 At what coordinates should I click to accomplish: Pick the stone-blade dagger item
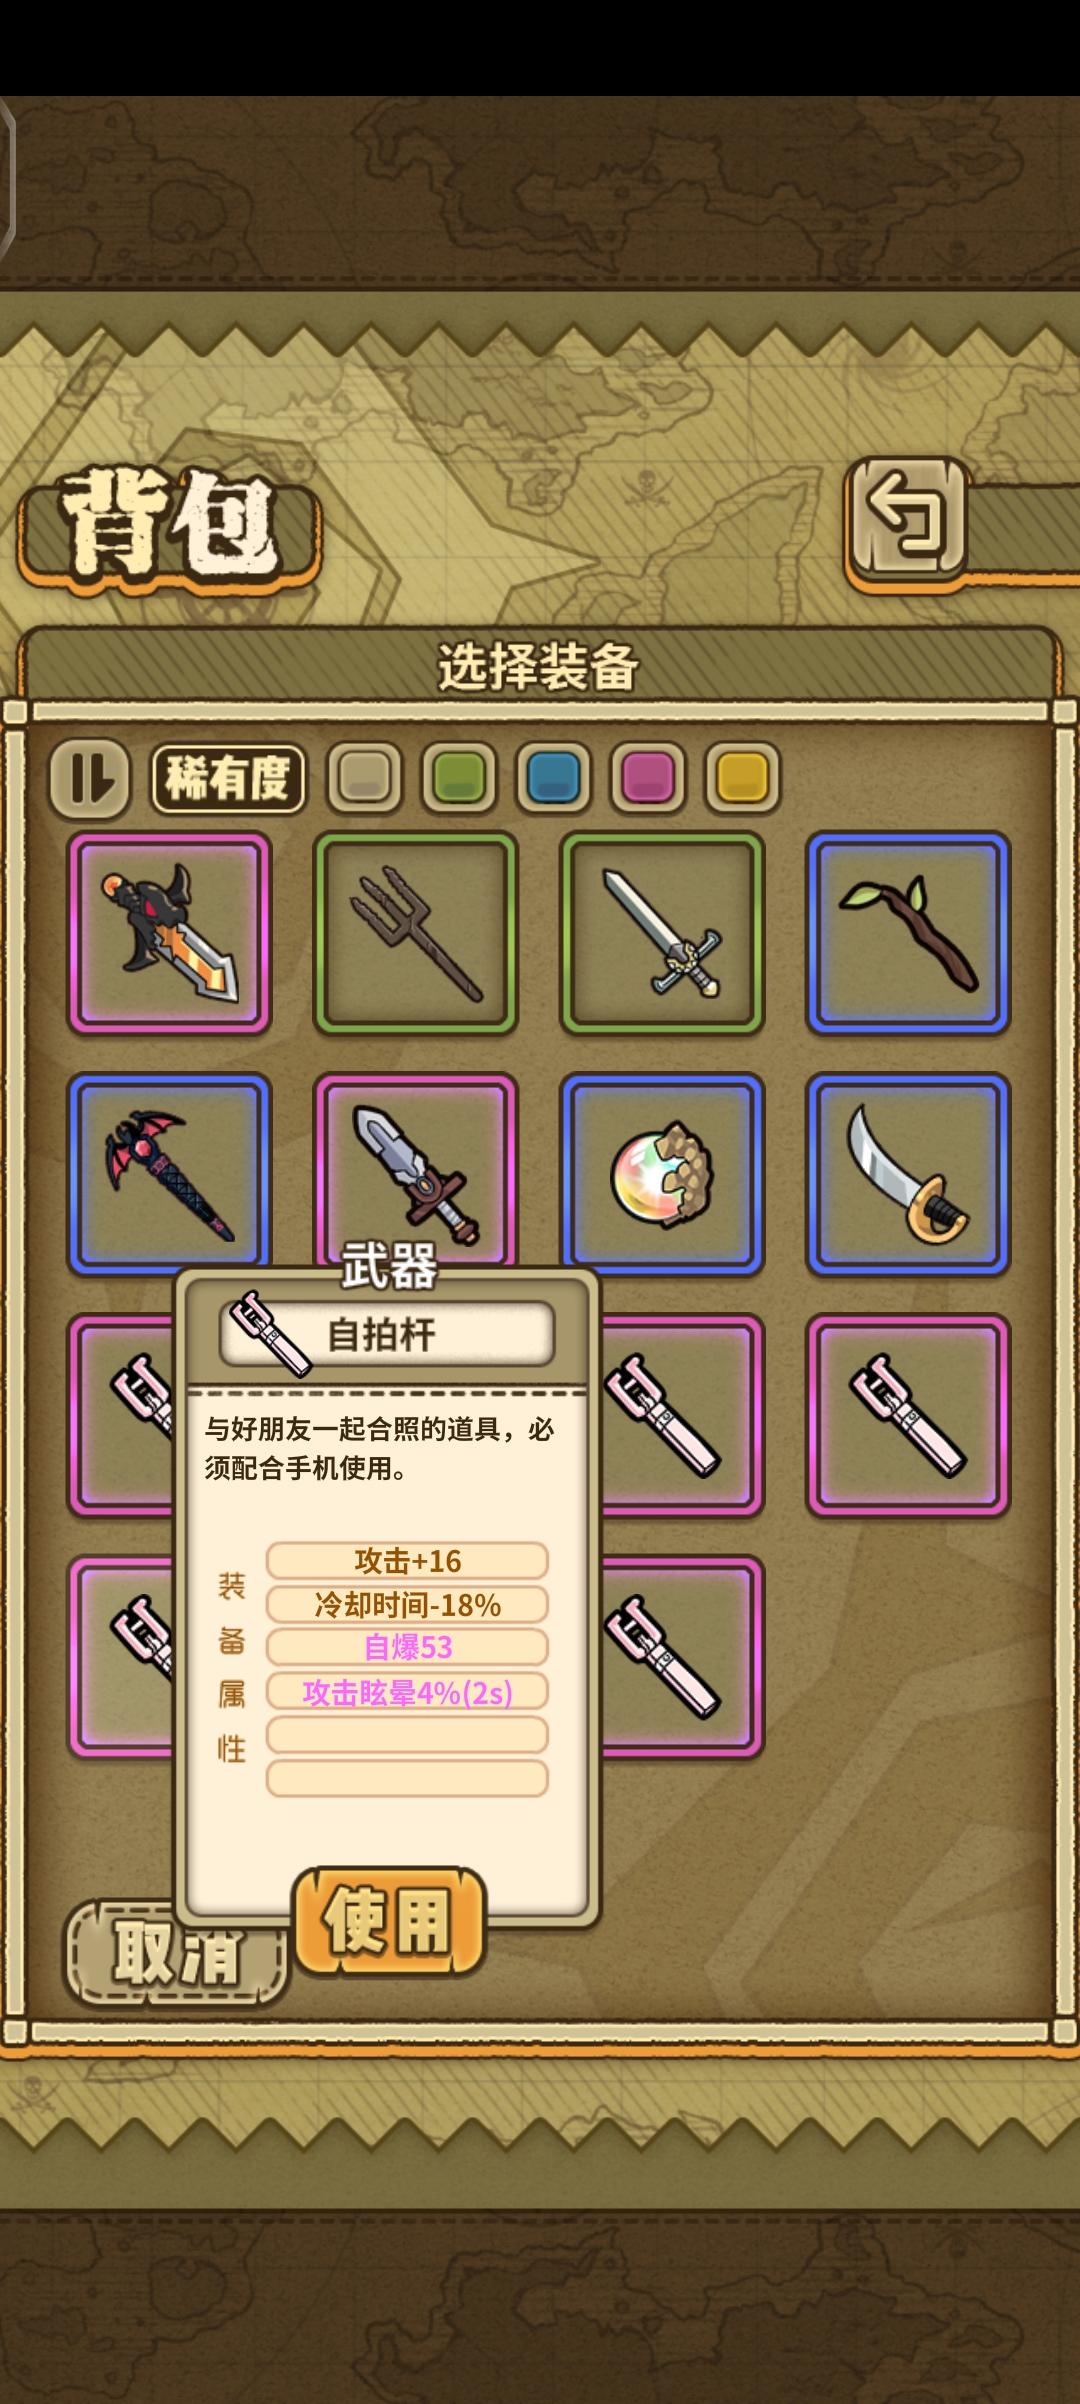pos(415,1170)
